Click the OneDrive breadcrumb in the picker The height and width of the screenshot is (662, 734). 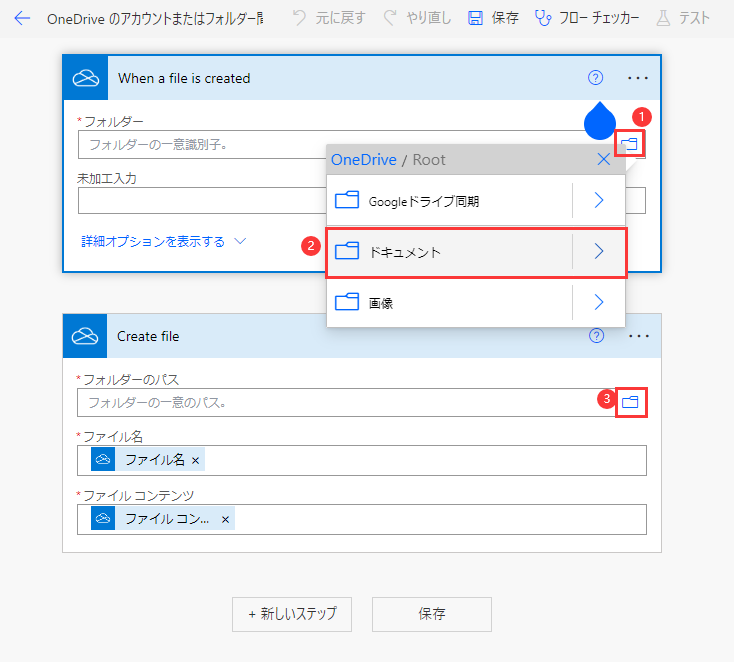(364, 160)
